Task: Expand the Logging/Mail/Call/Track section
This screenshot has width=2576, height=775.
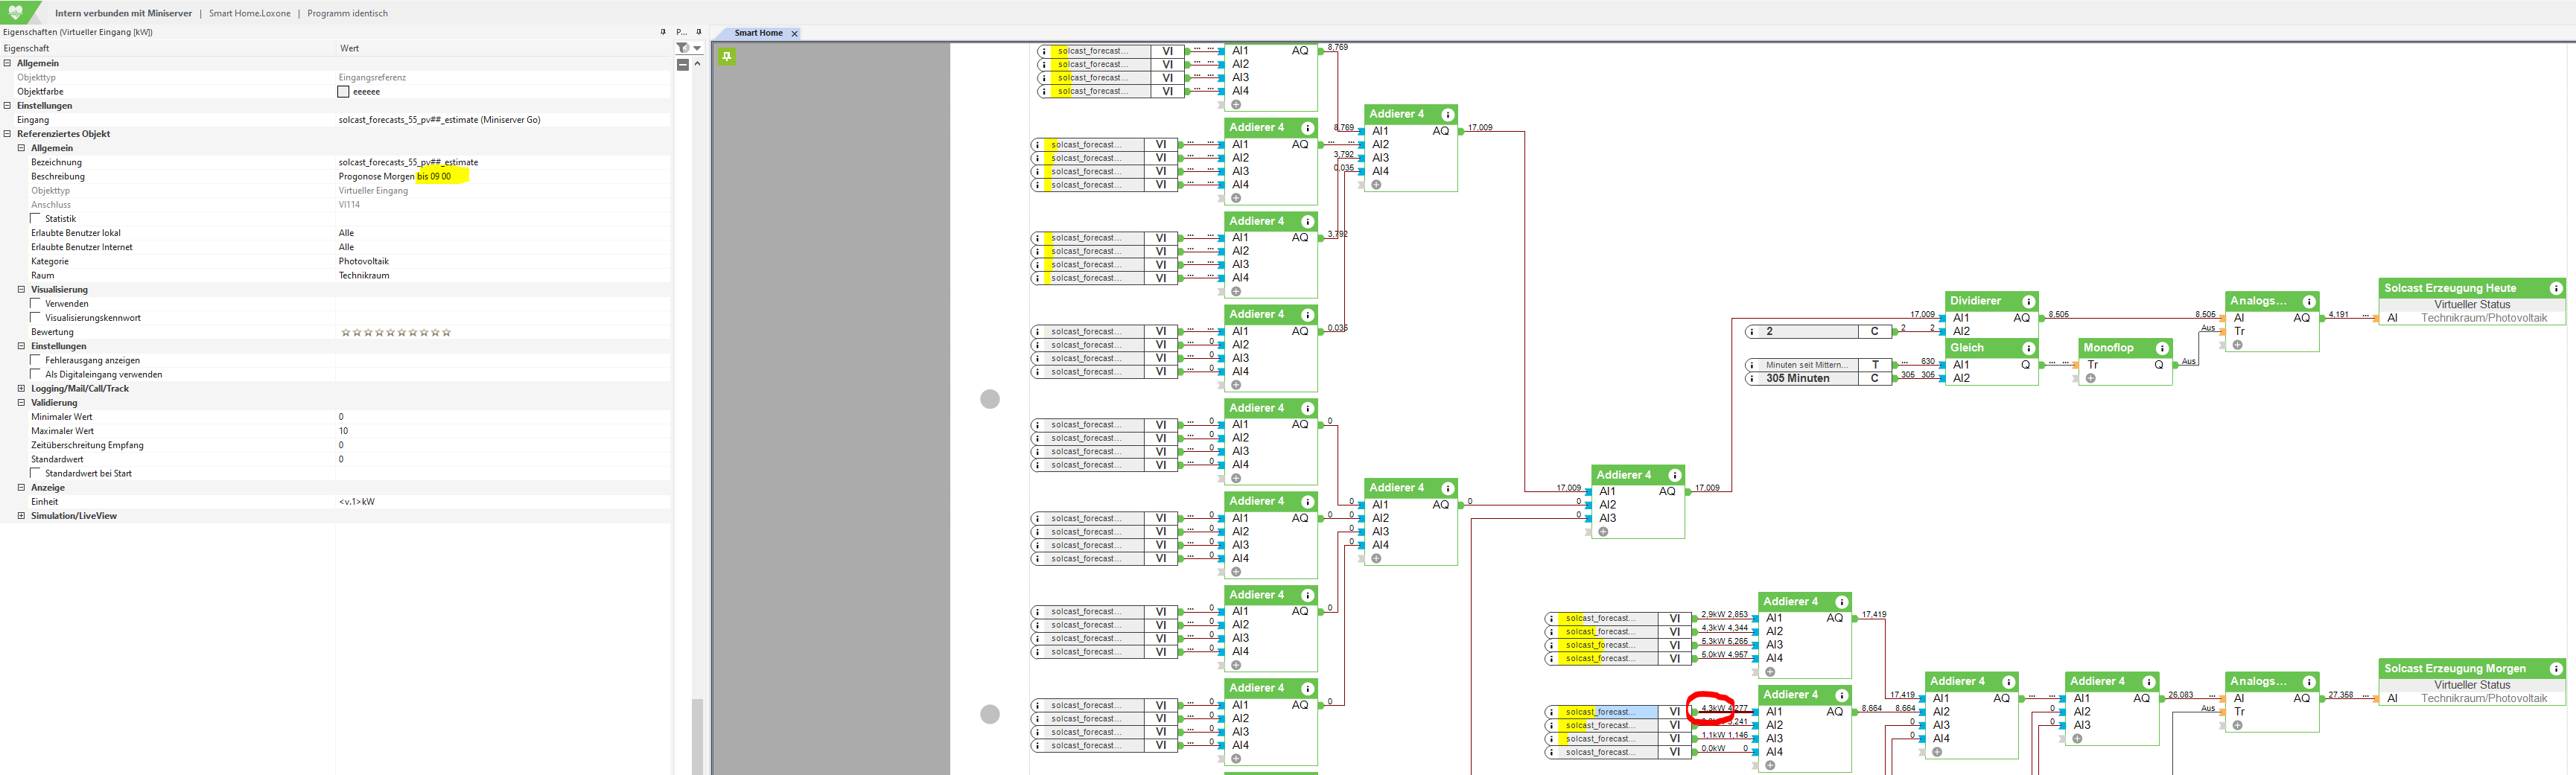Action: click(x=21, y=388)
